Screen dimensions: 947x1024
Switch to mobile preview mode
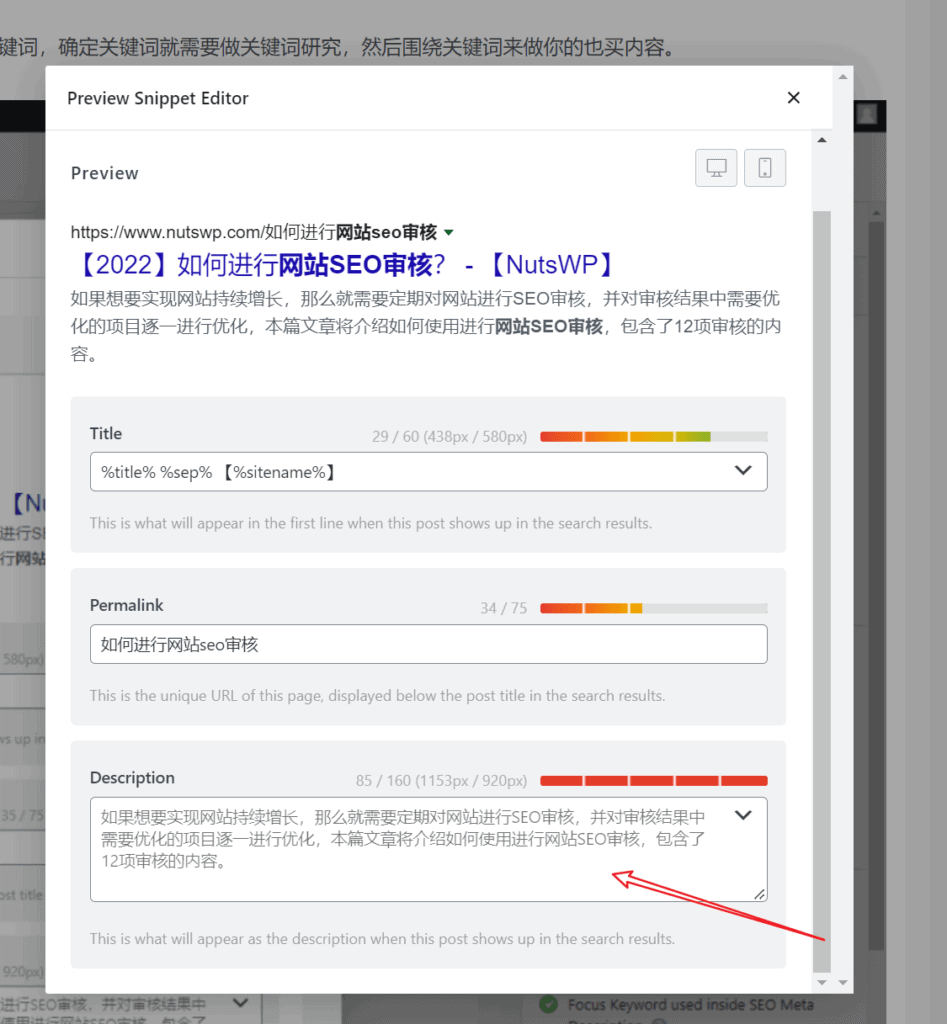pos(765,168)
